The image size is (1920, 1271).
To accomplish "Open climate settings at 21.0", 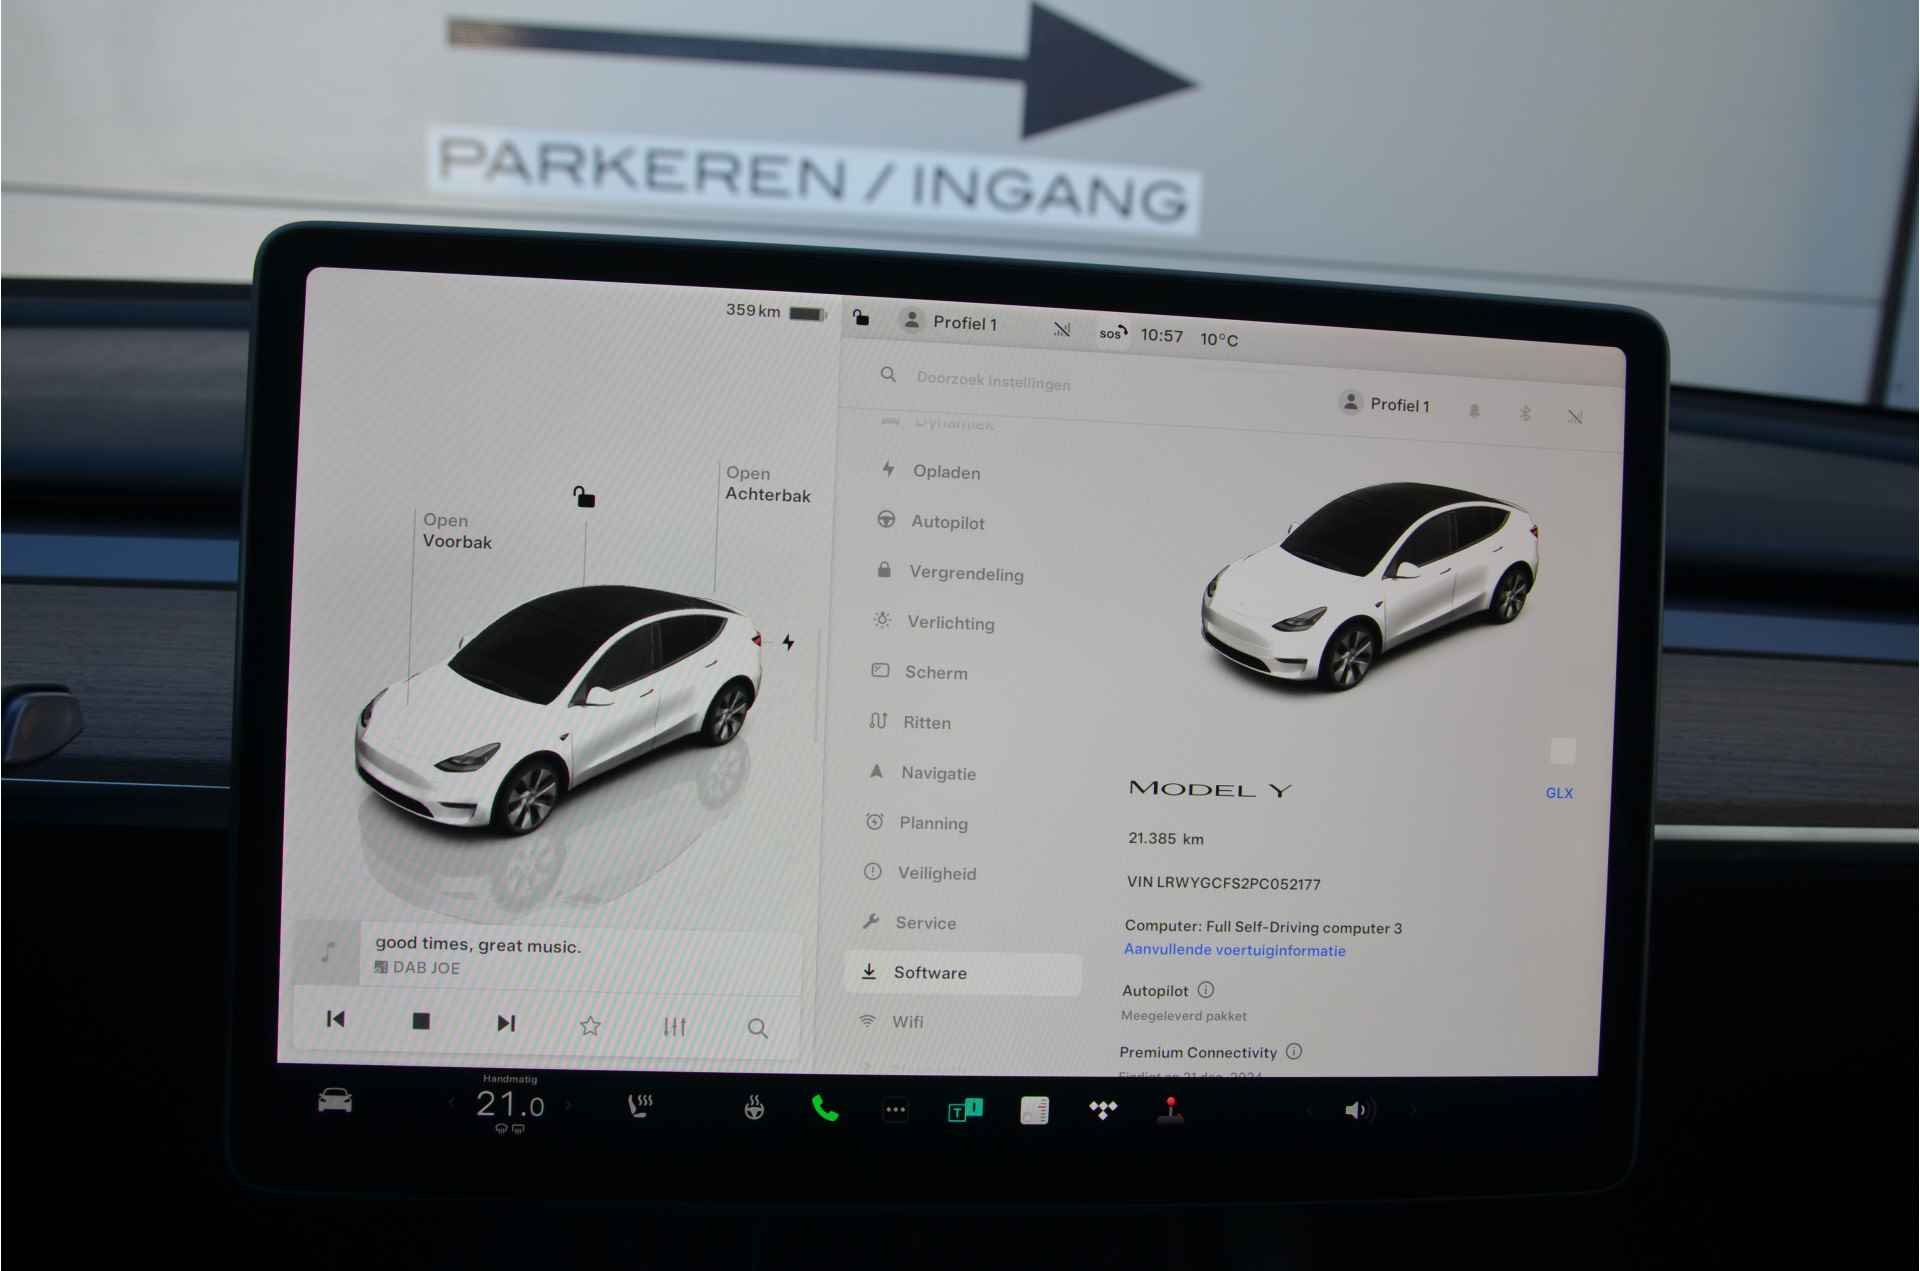I will coord(510,1105).
